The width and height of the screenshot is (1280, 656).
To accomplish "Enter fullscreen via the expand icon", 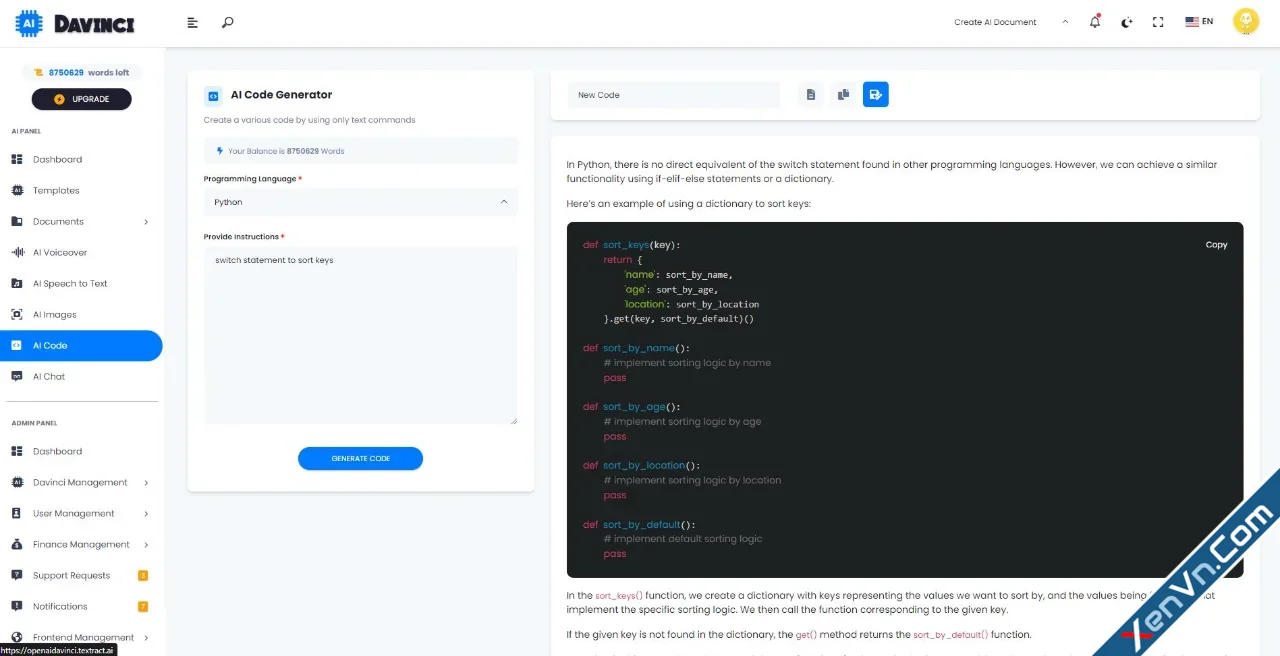I will [1158, 21].
